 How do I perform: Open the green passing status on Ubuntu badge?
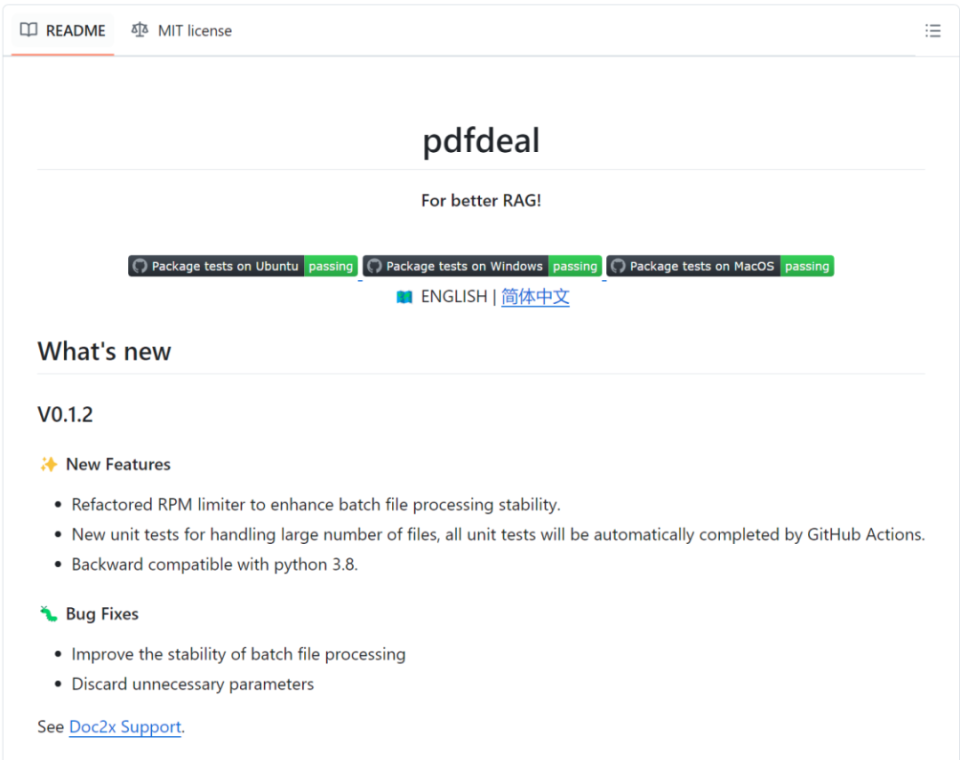pos(330,266)
